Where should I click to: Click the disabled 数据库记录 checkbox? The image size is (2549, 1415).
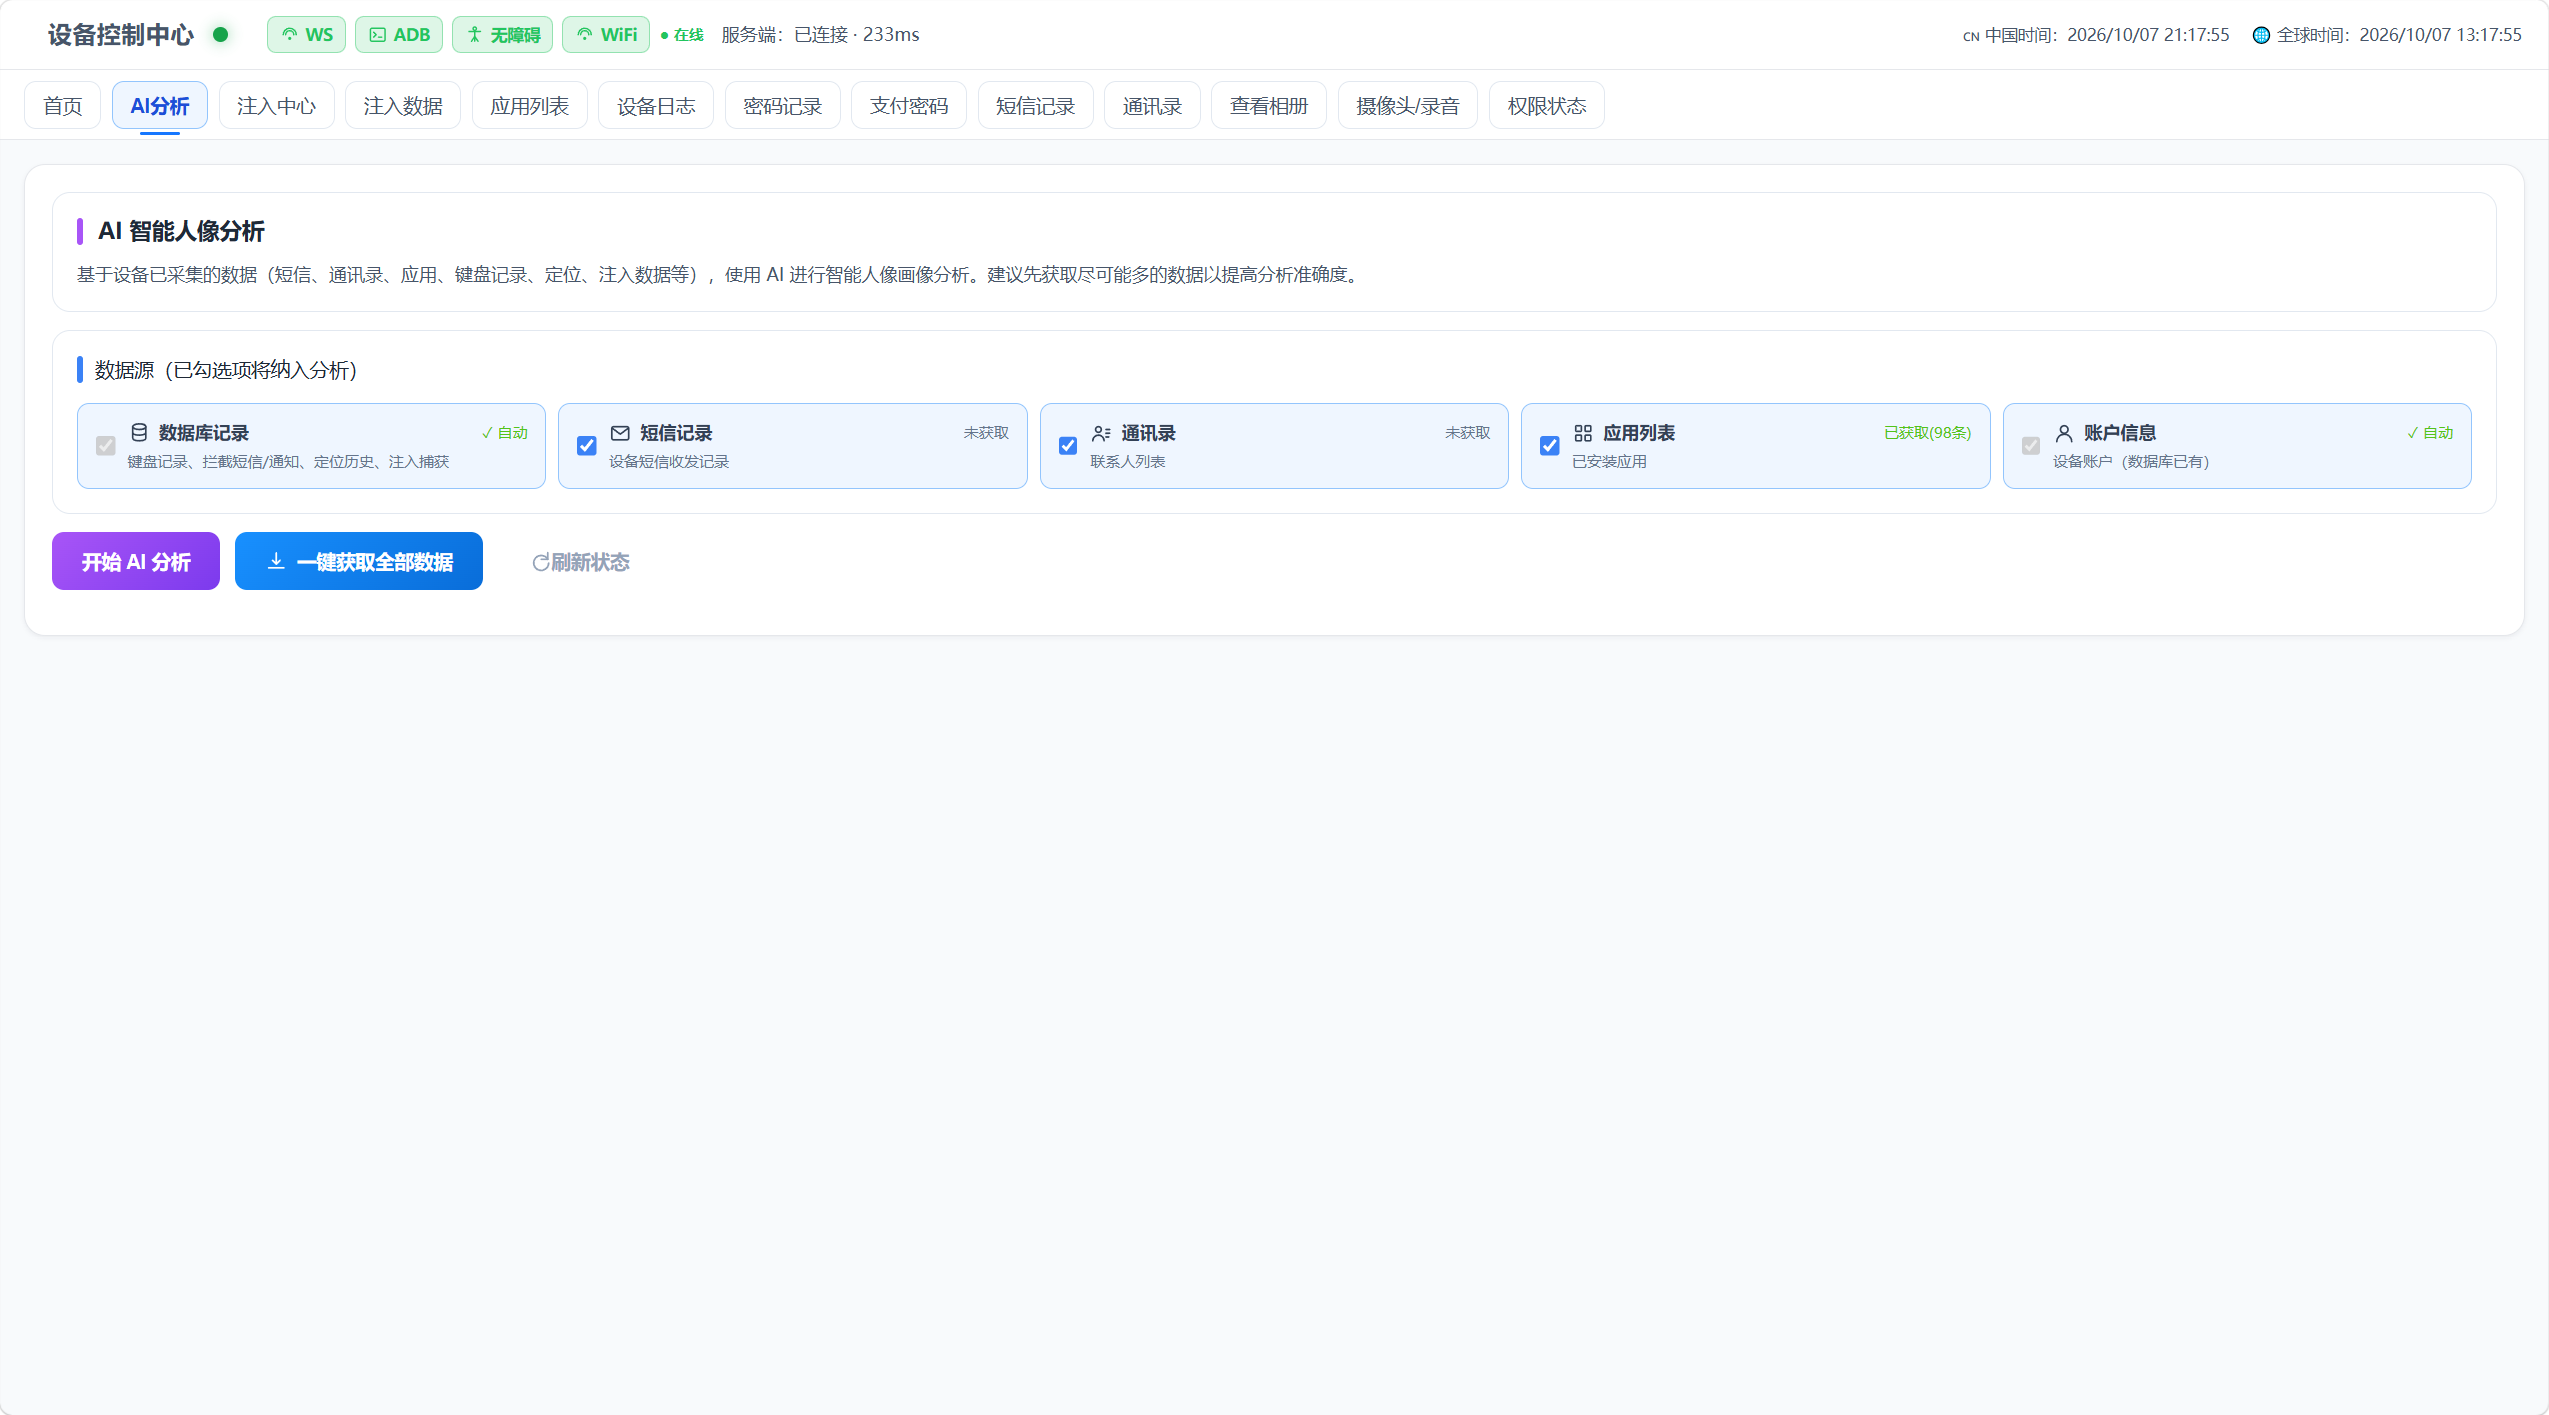click(106, 446)
